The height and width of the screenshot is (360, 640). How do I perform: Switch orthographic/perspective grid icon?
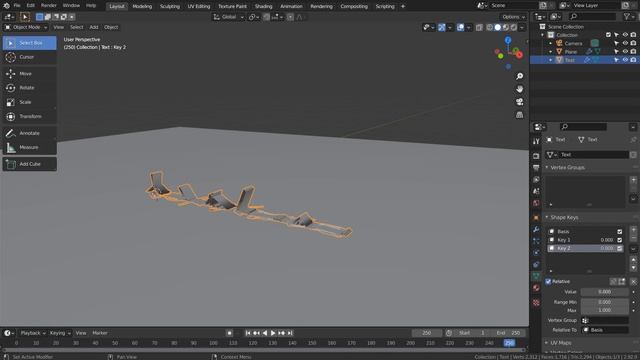[x=519, y=115]
